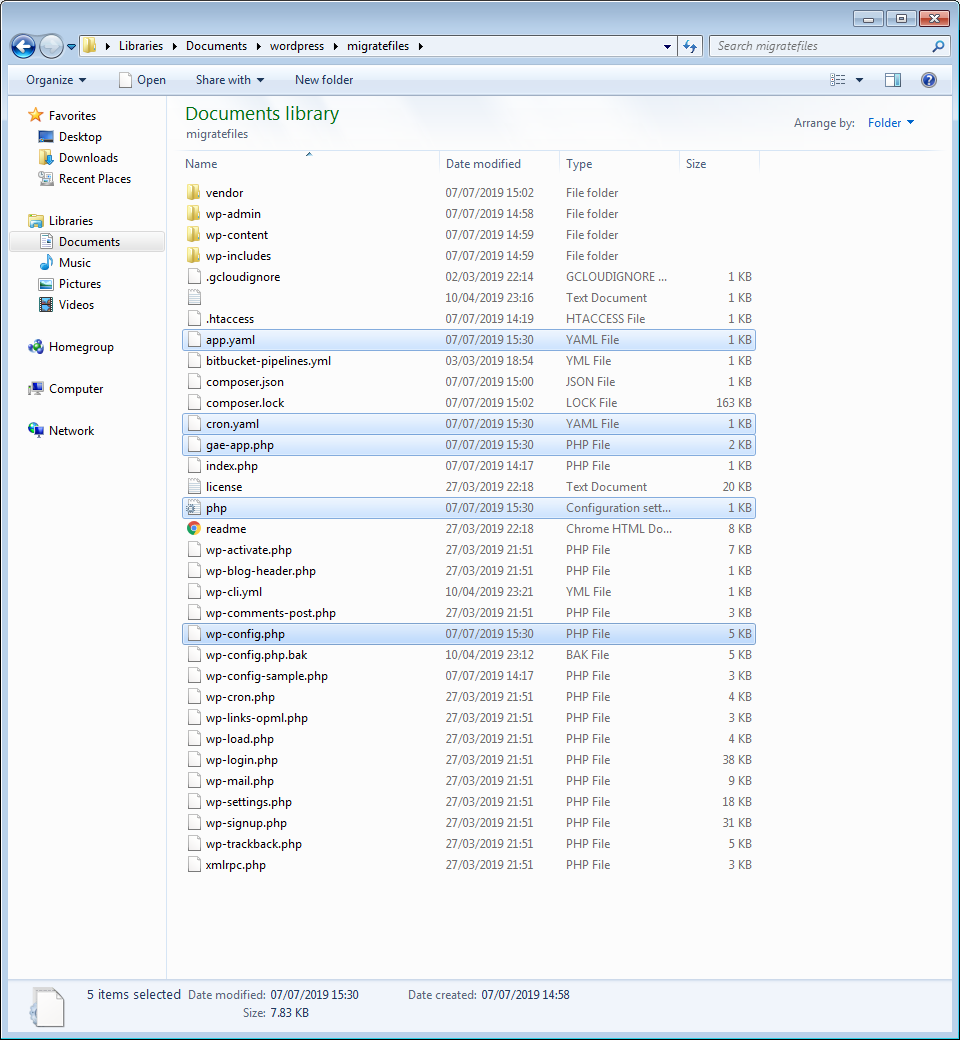Open Downloads in Favorites

(88, 158)
